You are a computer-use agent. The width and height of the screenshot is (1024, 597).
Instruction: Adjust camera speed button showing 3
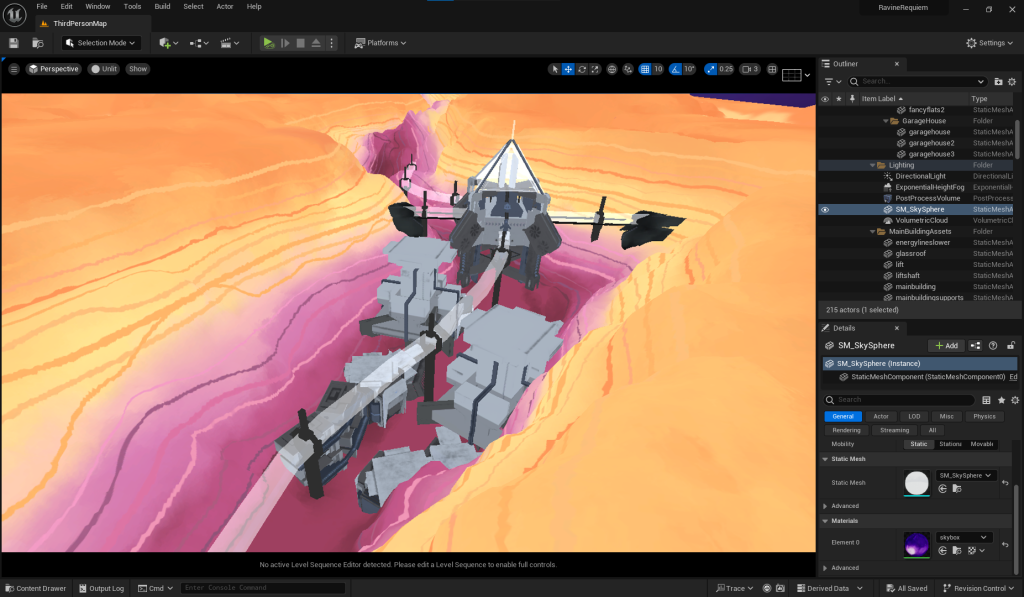click(750, 69)
